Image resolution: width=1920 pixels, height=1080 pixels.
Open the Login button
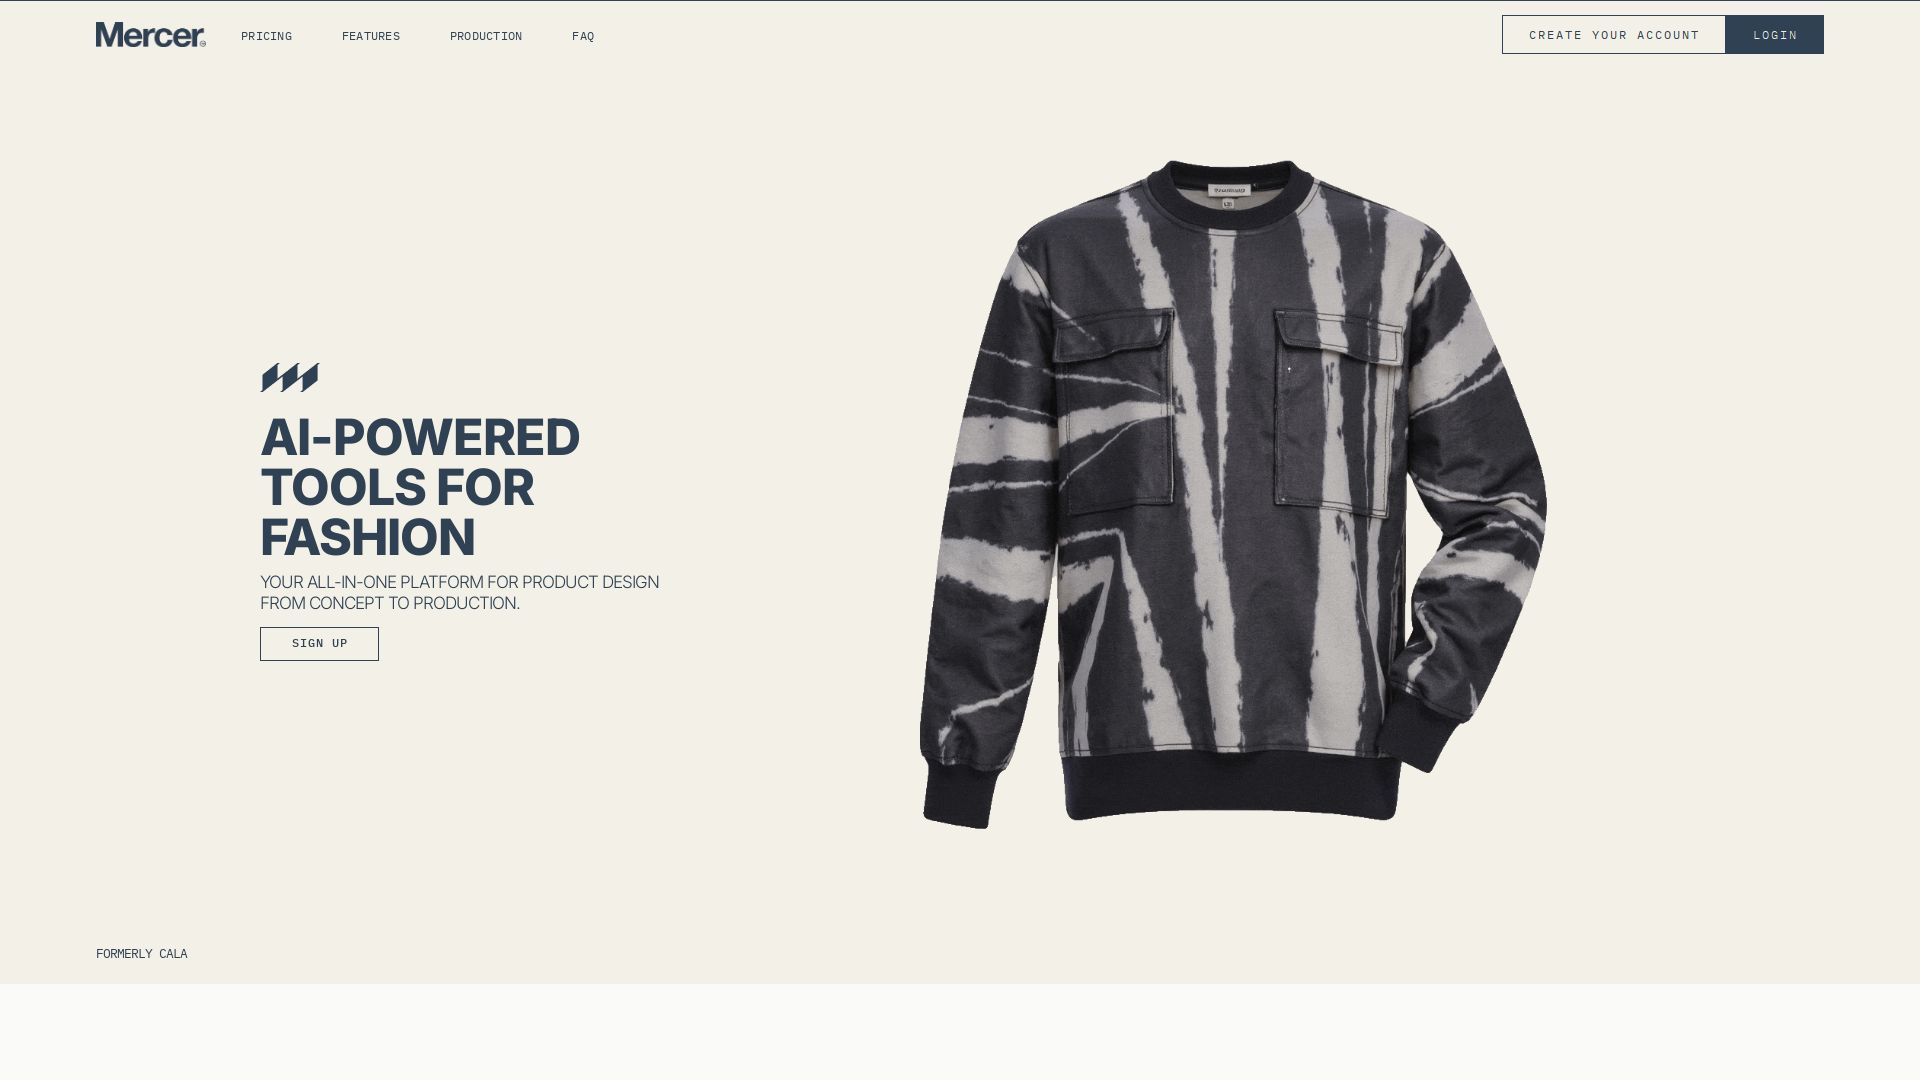(1775, 35)
